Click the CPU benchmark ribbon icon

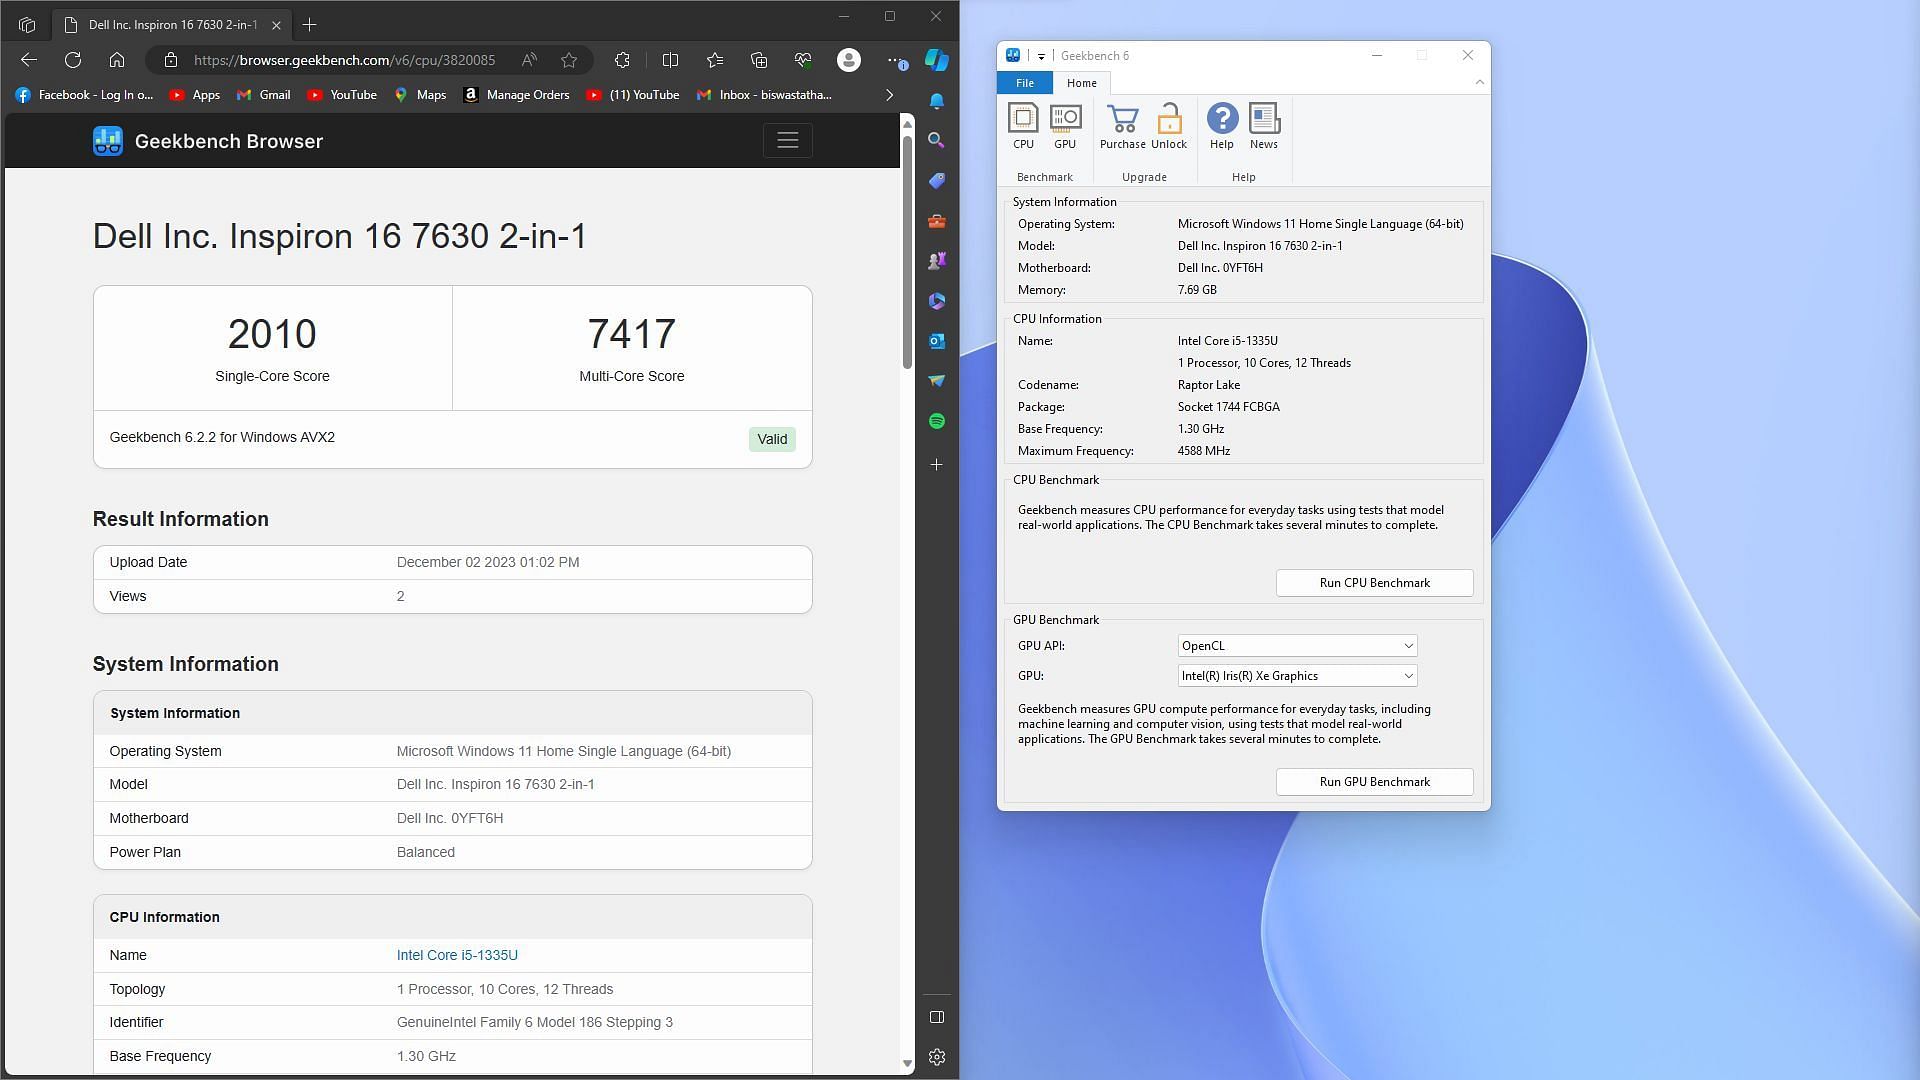[1023, 126]
